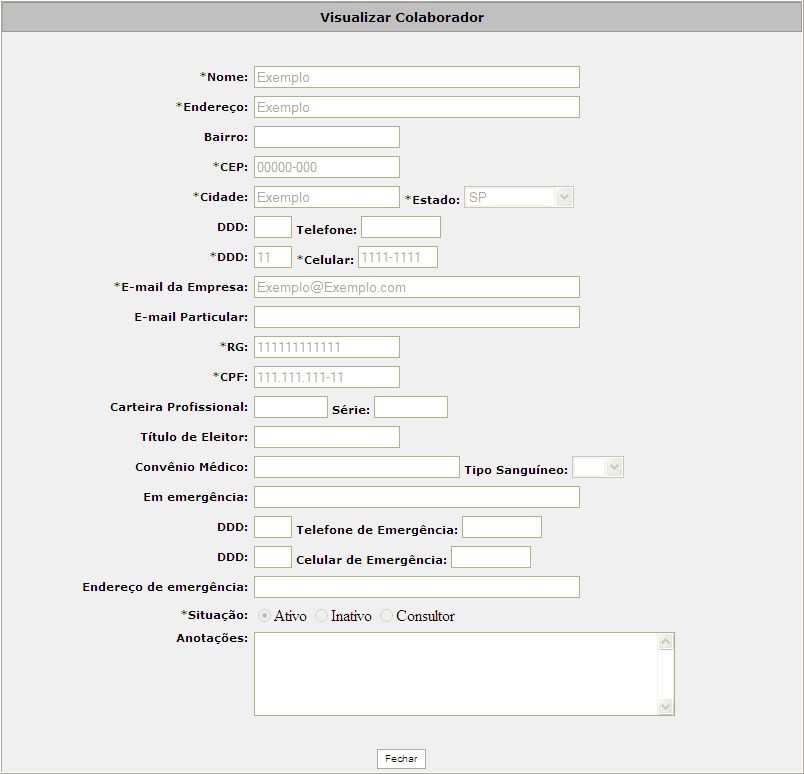Click the Telefone de Emergência field
804x774 pixels.
coord(502,527)
